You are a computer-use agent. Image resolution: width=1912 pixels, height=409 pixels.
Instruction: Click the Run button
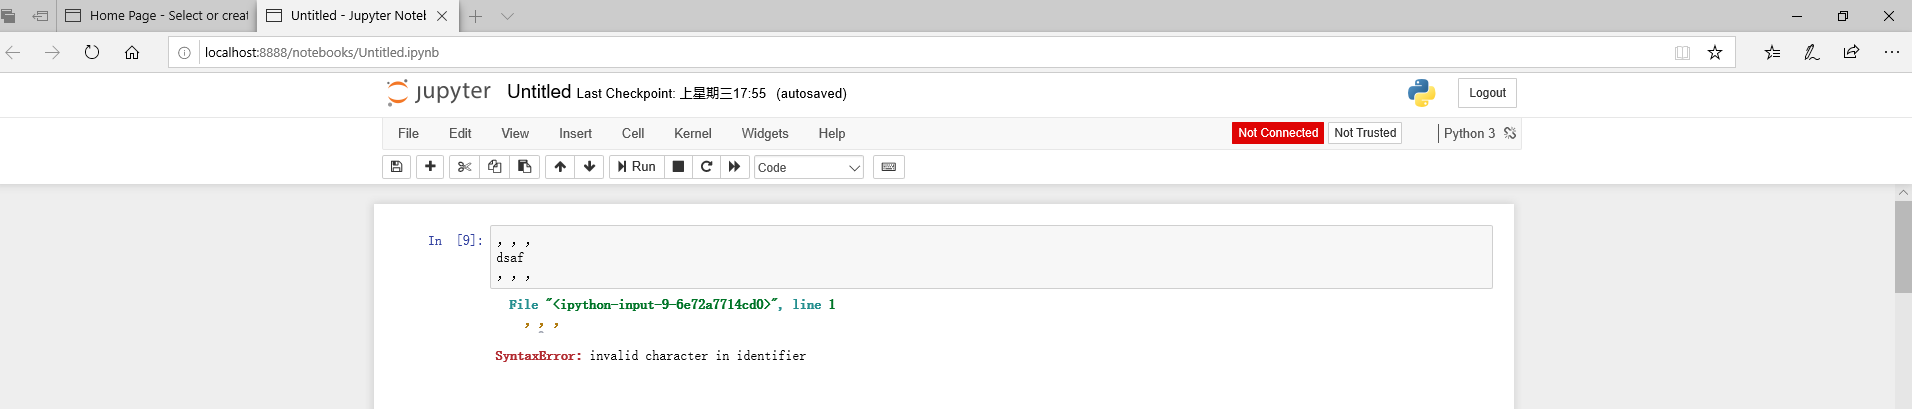[637, 167]
